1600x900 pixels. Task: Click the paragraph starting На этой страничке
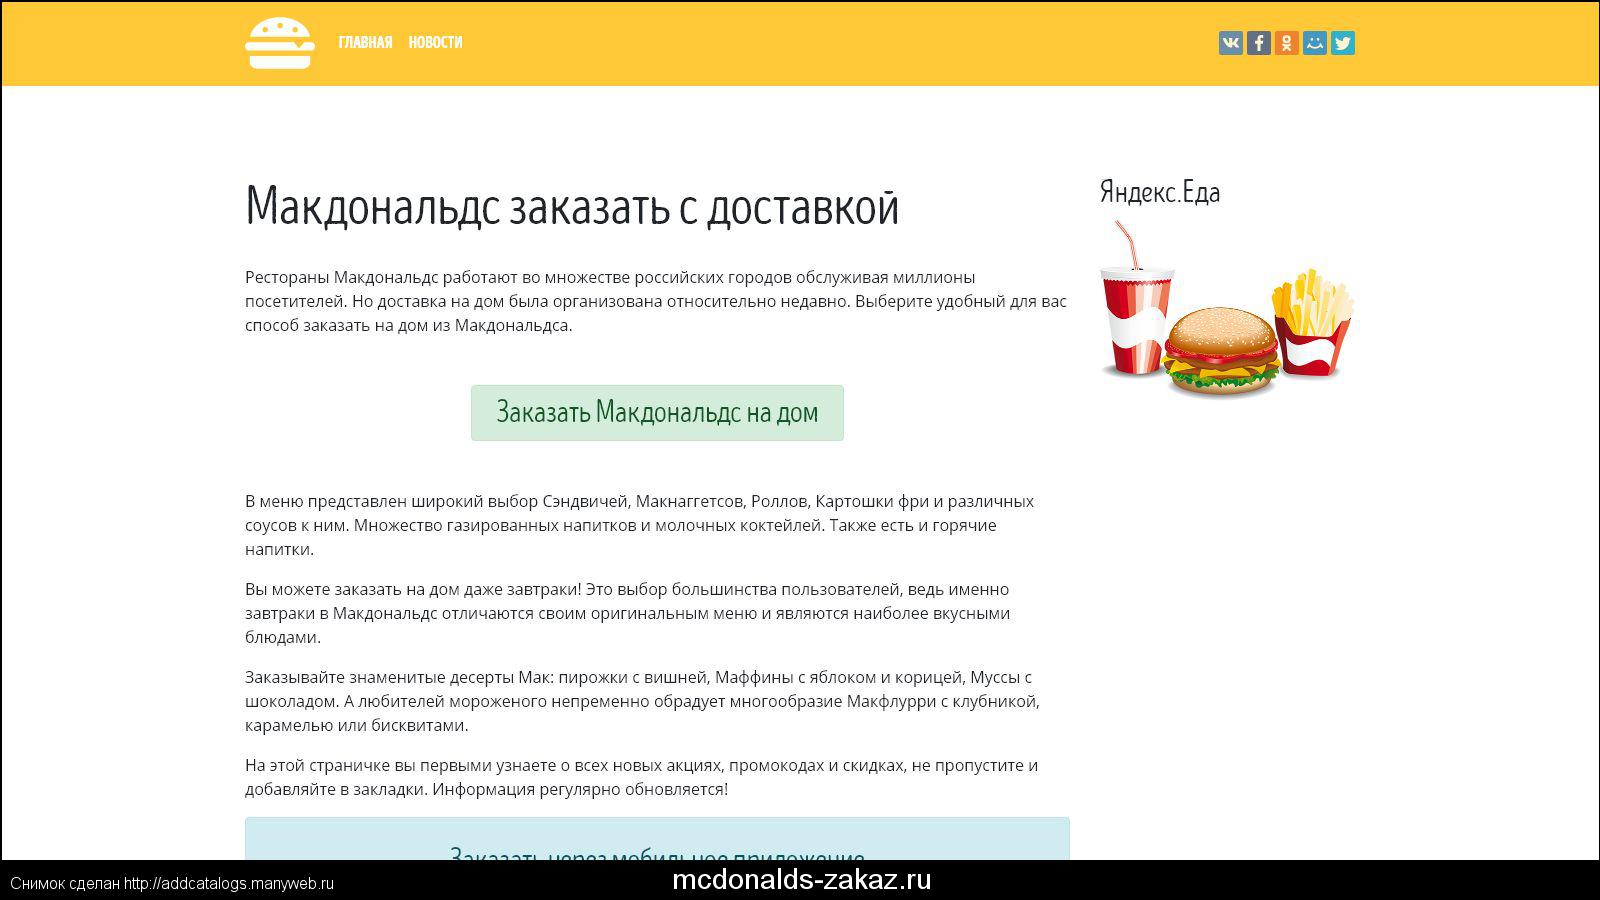642,777
